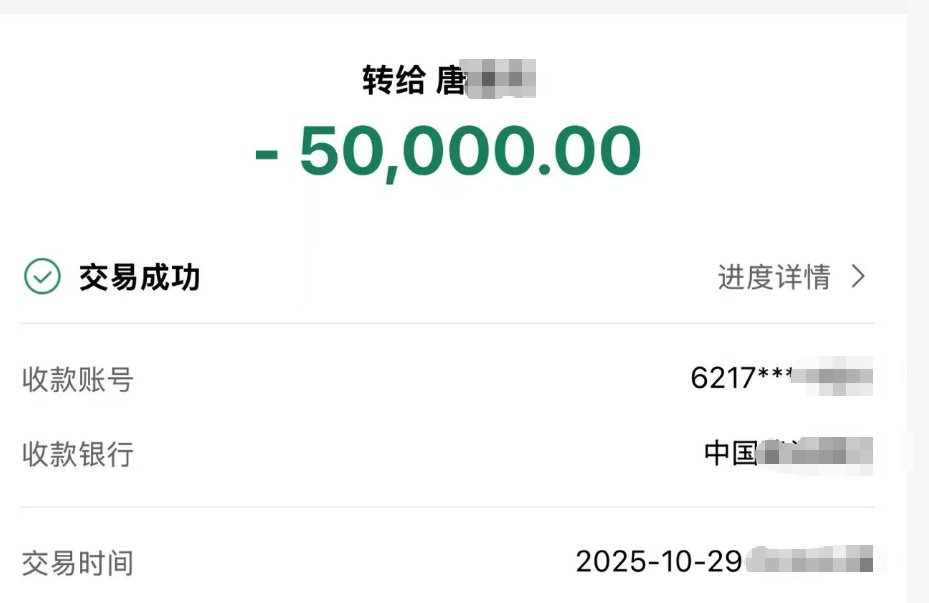Click the 收款银行 label

click(x=77, y=454)
